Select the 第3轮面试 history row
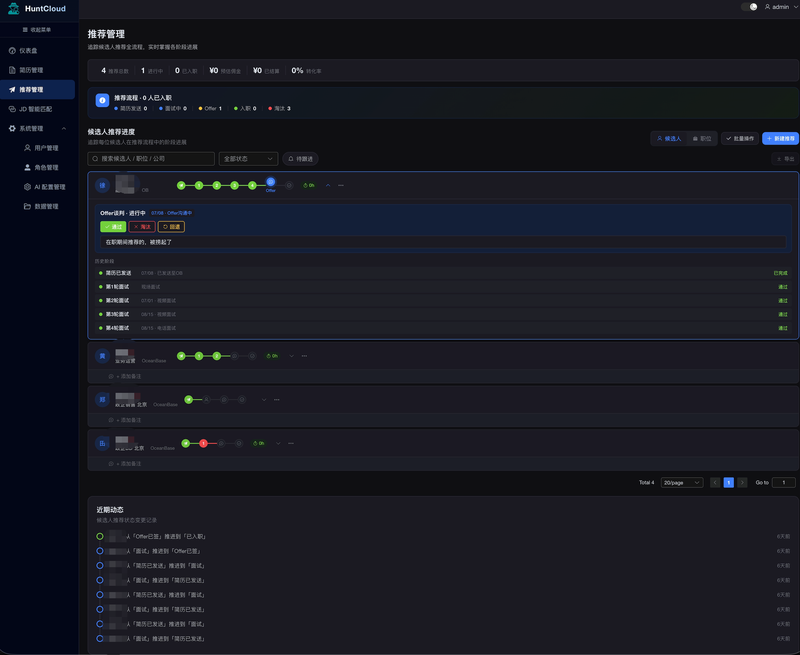 443,314
